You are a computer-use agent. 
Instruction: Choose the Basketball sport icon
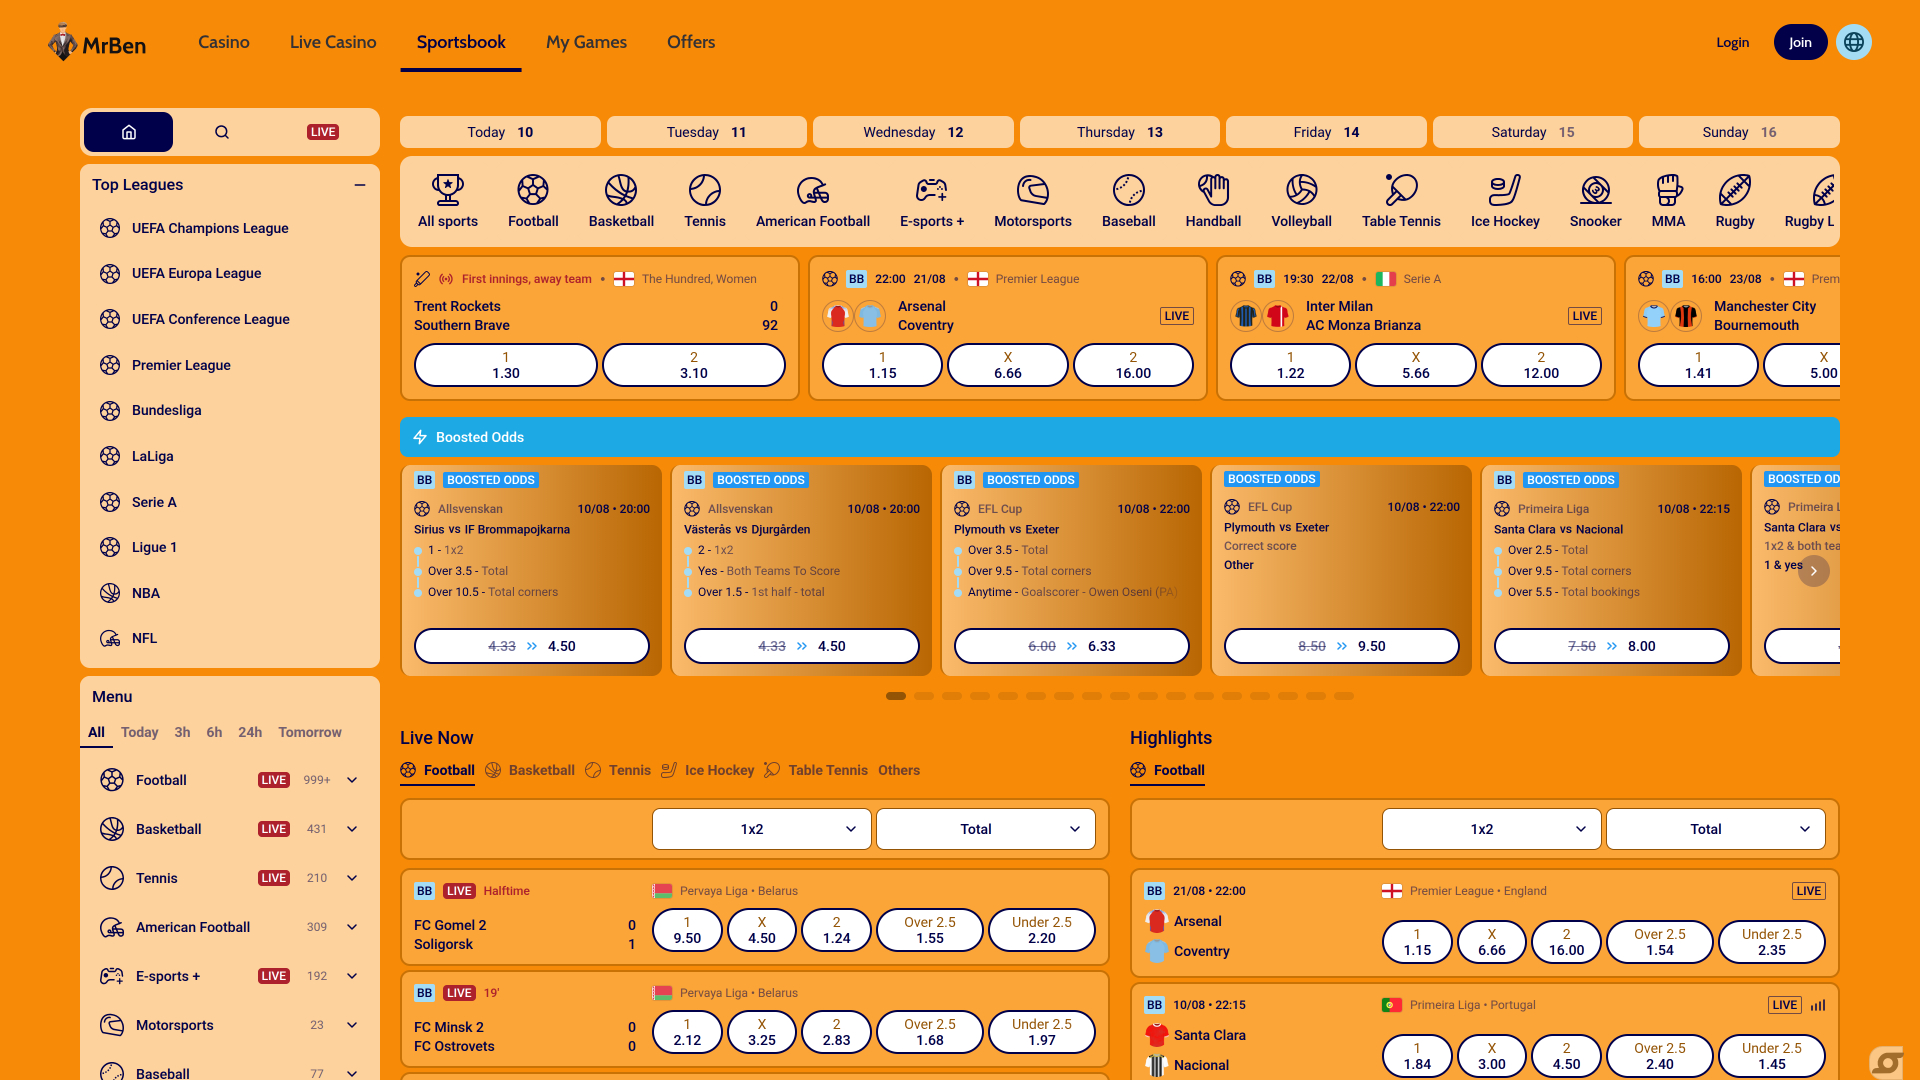[621, 190]
